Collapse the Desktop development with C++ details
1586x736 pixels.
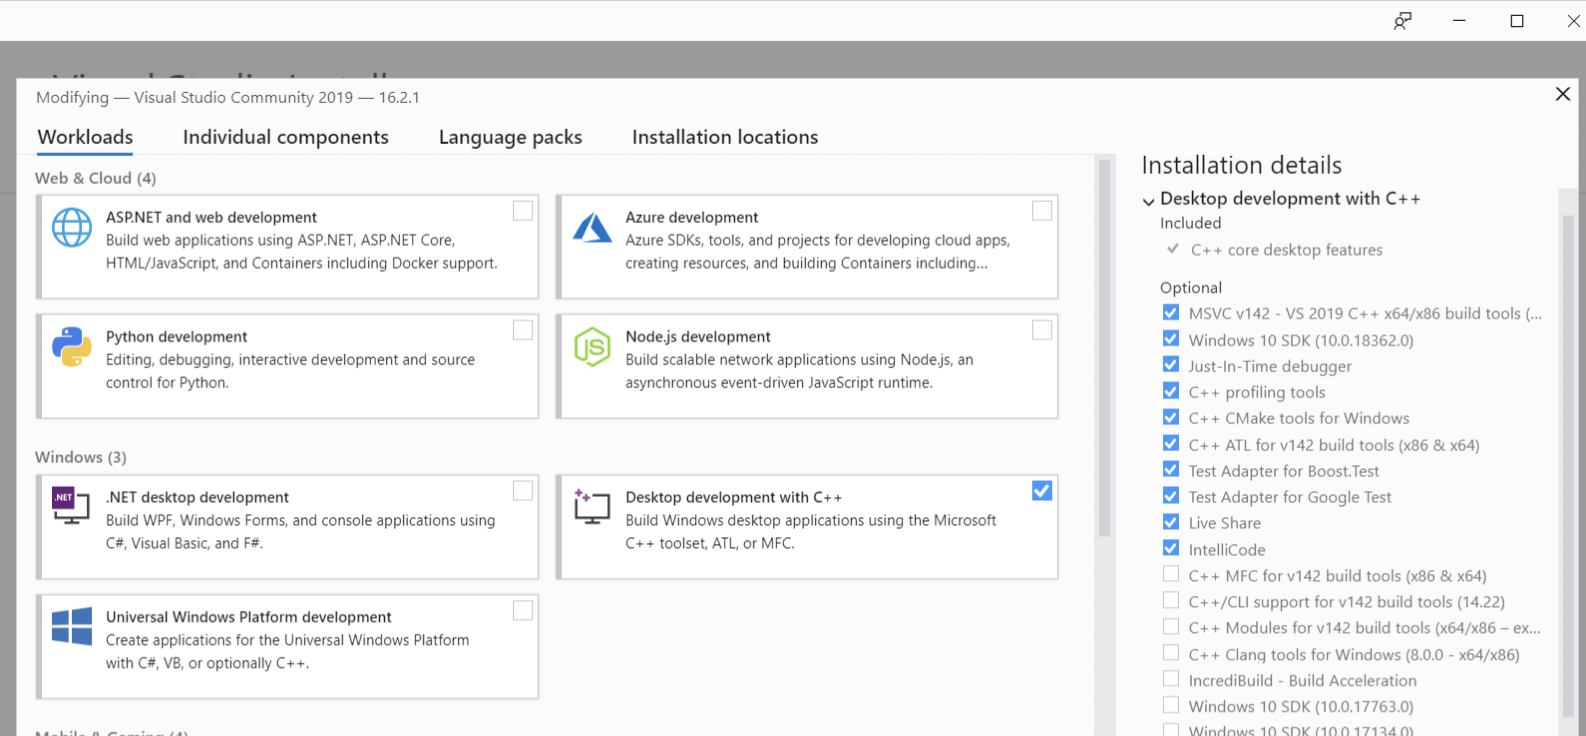1149,200
